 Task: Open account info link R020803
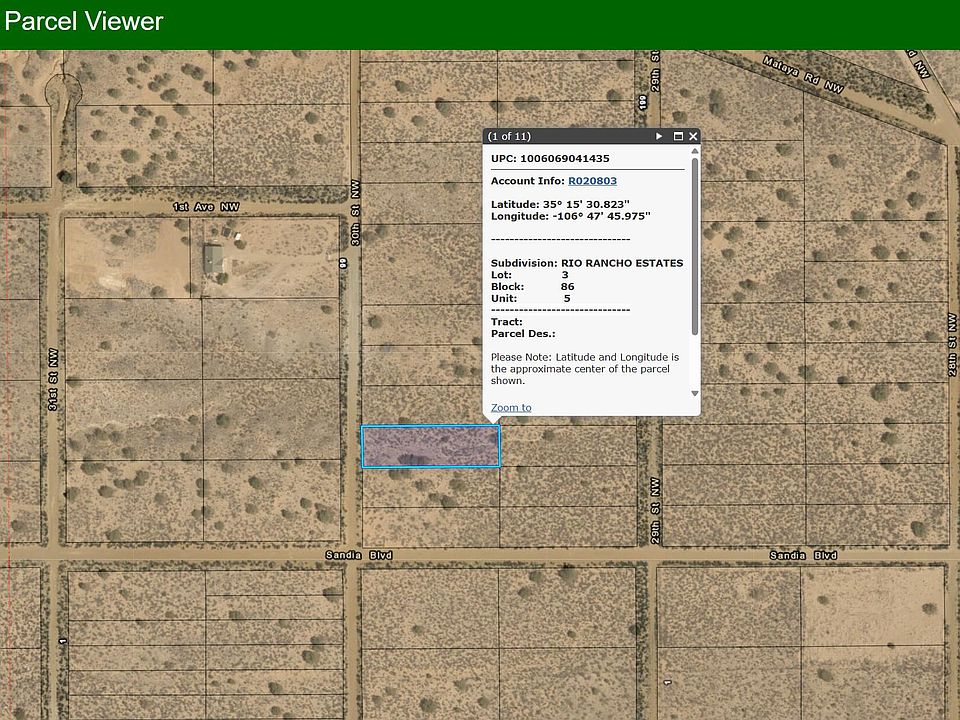click(x=592, y=181)
